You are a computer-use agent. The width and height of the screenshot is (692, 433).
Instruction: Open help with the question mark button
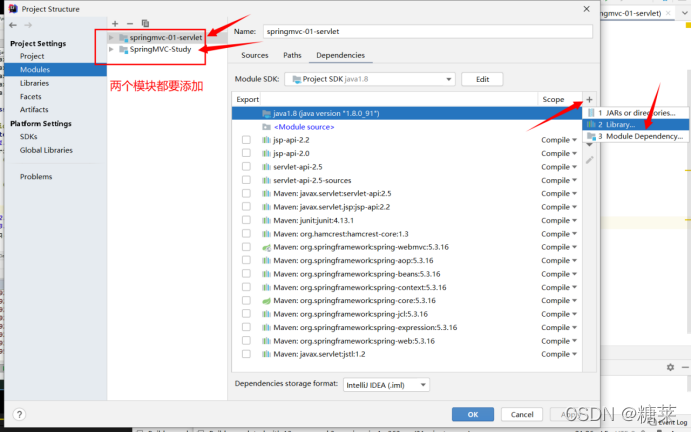[19, 414]
